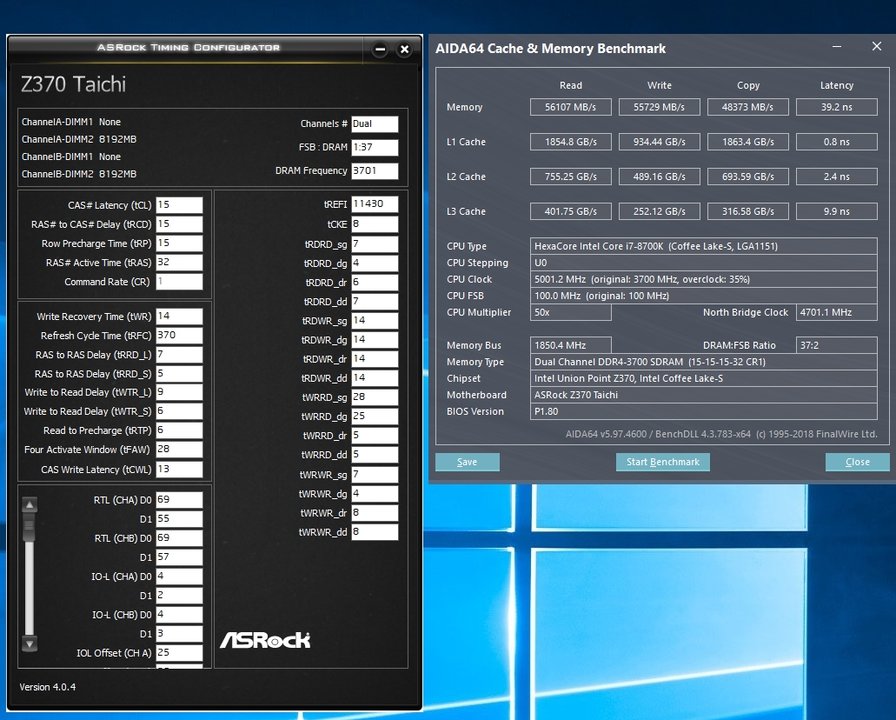Click the scroll up arrow in RTL panel
Viewport: 896px width, 720px height.
pos(29,505)
